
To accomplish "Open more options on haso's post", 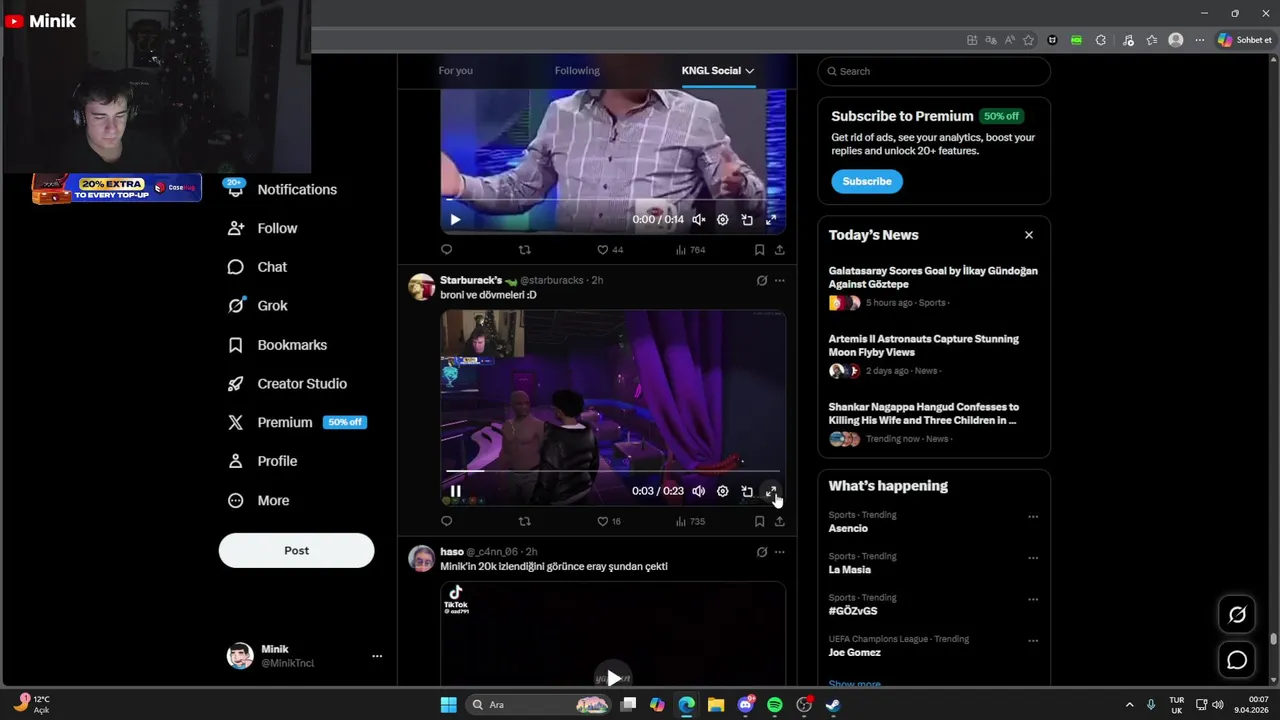I will point(779,552).
